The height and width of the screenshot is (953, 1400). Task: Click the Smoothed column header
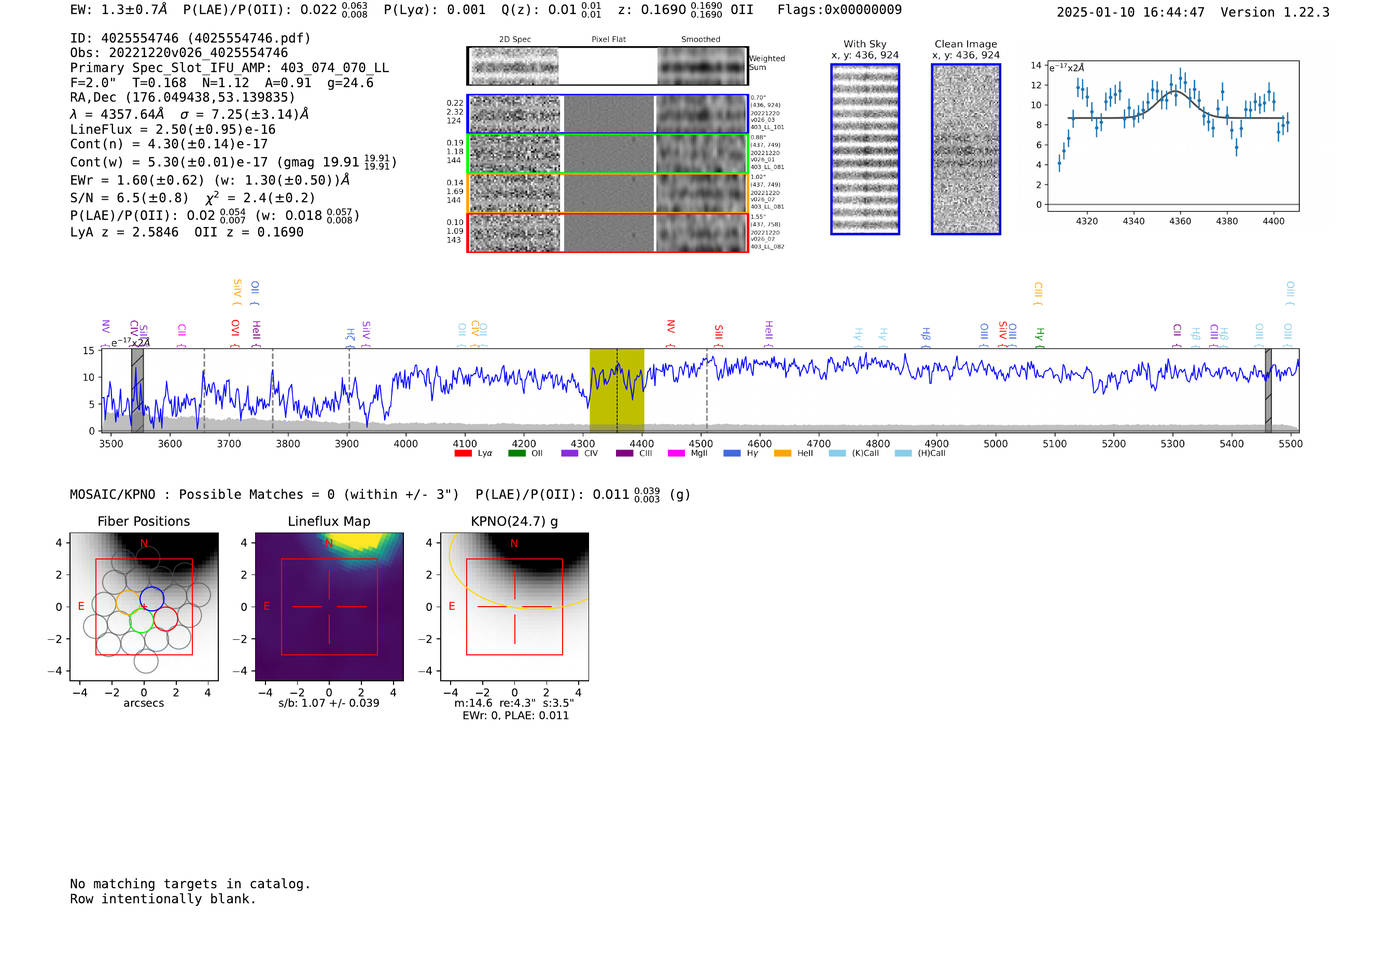701,40
